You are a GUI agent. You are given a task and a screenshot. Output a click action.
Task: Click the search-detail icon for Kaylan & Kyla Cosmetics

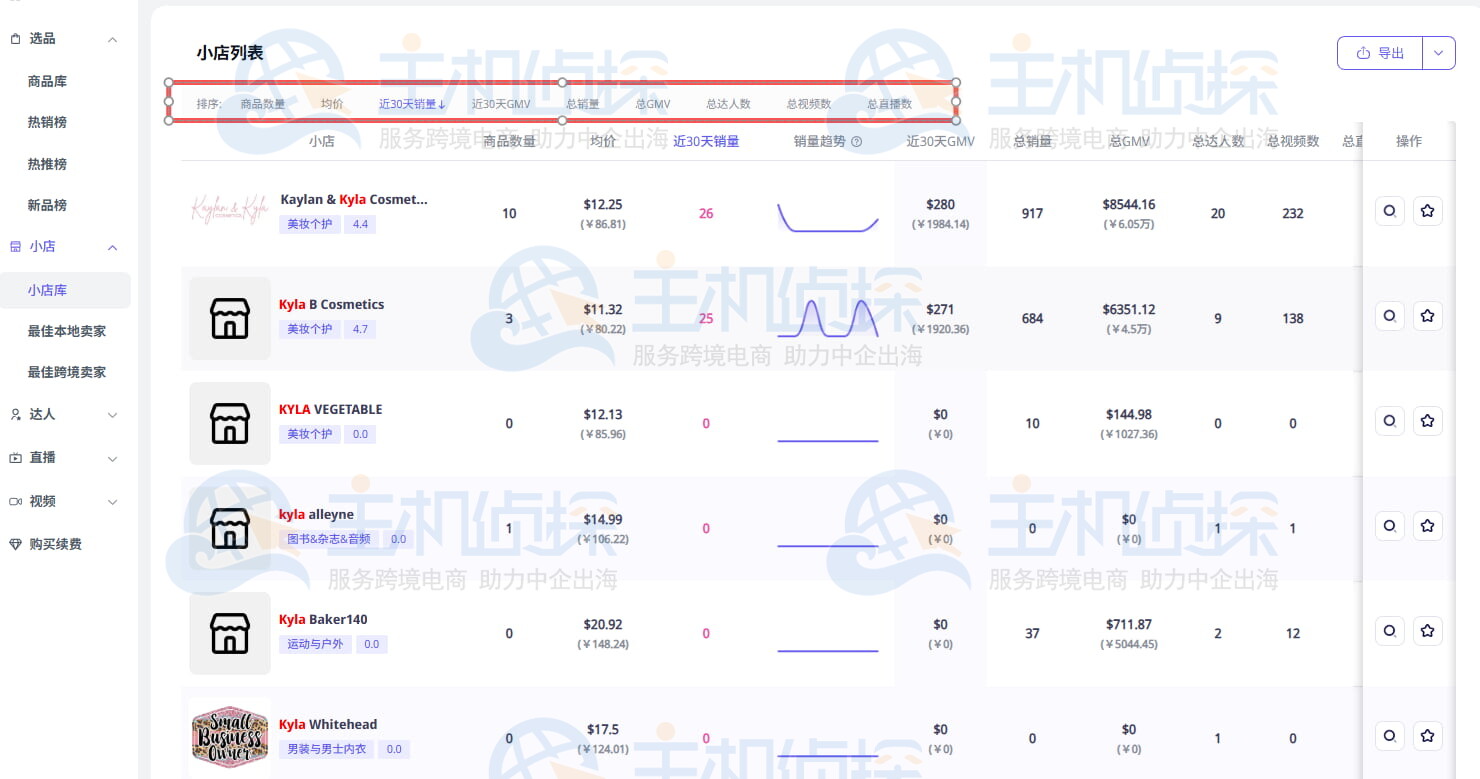tap(1389, 211)
